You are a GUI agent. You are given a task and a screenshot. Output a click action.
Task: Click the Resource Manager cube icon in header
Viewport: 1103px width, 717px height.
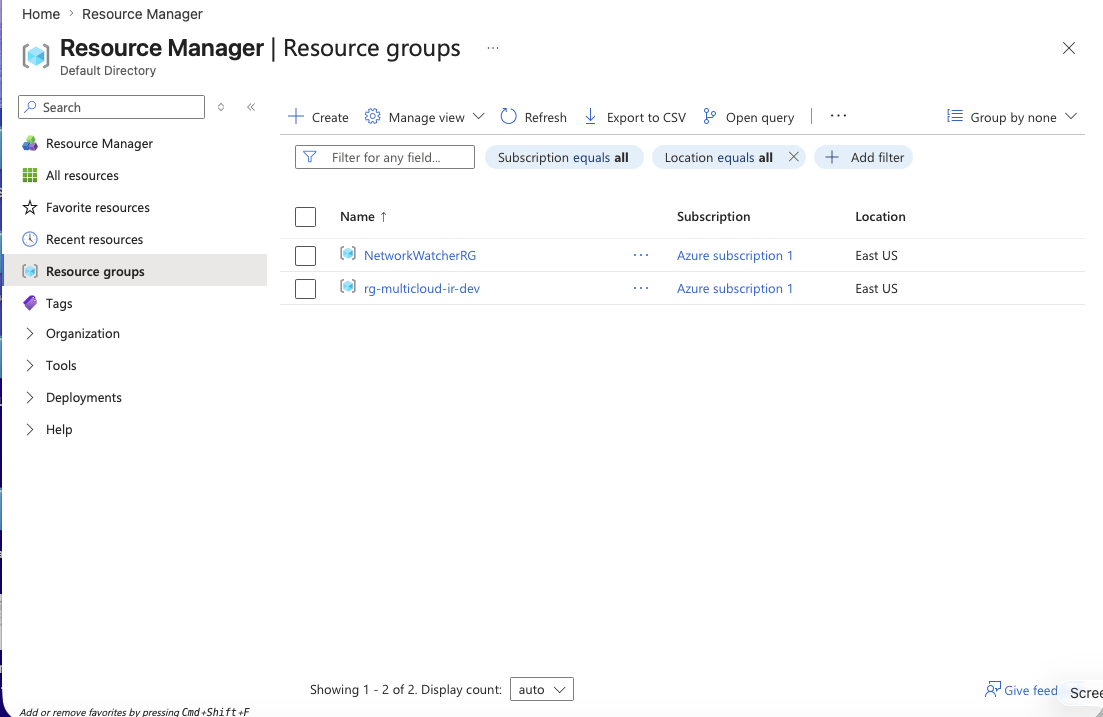36,56
